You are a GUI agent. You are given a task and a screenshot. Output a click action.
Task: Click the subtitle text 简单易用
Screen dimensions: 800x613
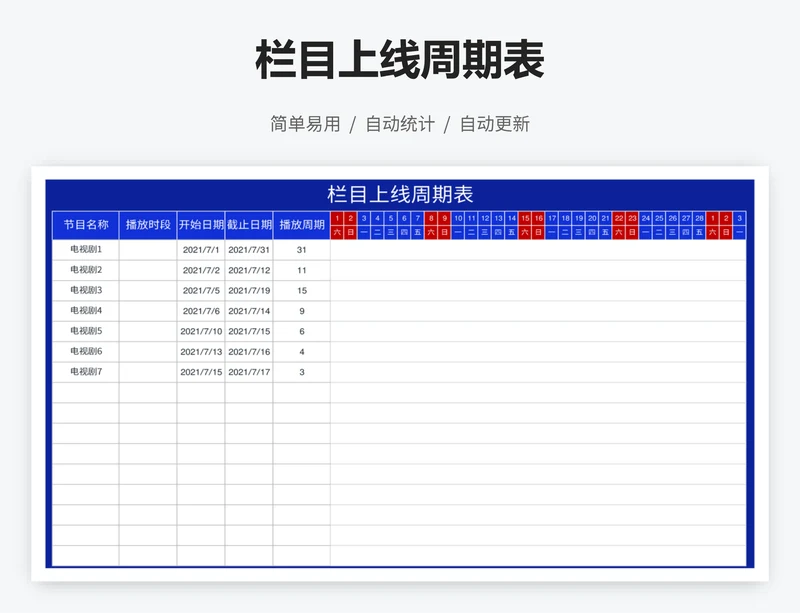point(305,124)
